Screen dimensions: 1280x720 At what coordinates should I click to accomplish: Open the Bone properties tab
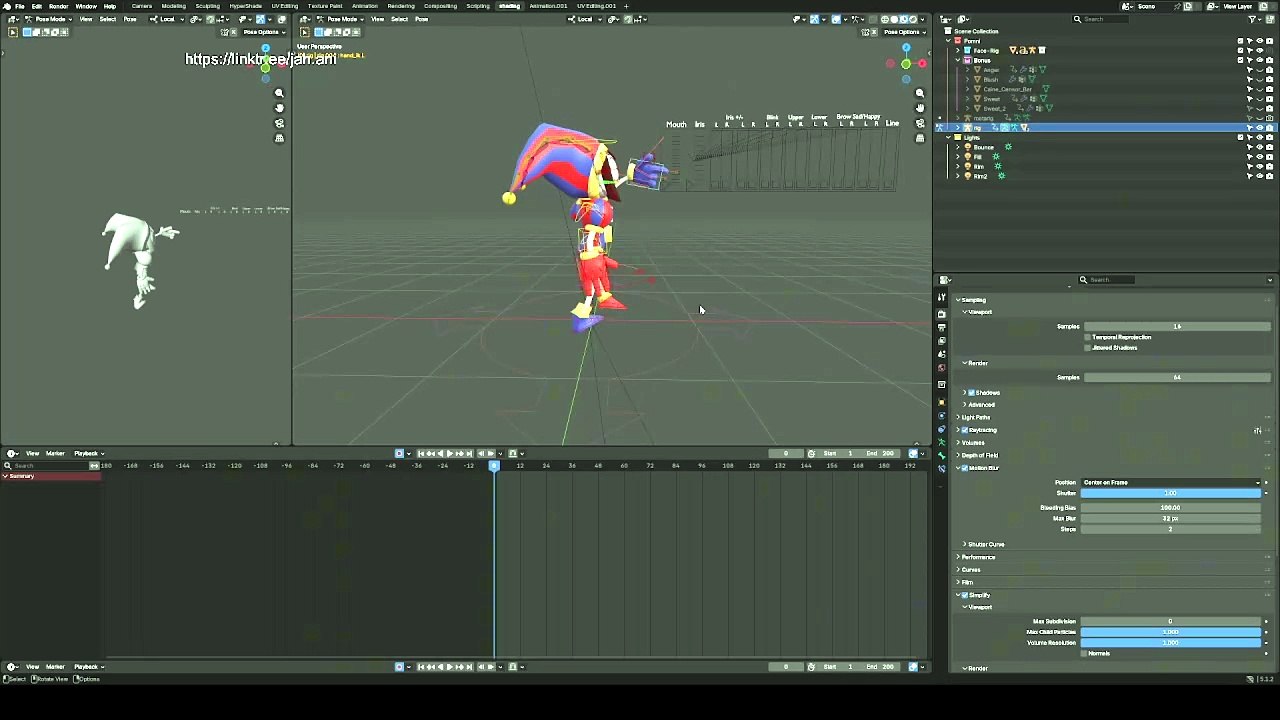click(x=941, y=455)
